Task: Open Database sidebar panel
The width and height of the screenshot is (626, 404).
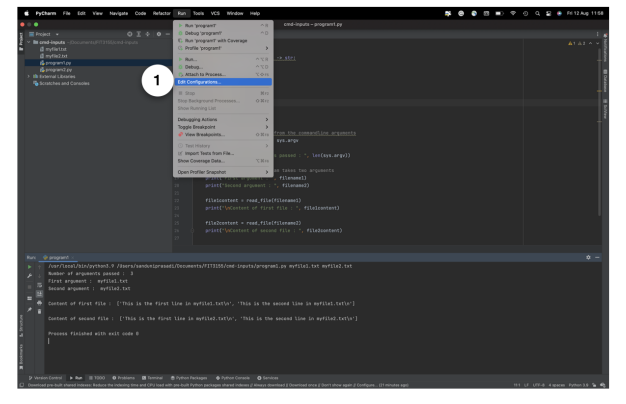Action: click(x=605, y=81)
